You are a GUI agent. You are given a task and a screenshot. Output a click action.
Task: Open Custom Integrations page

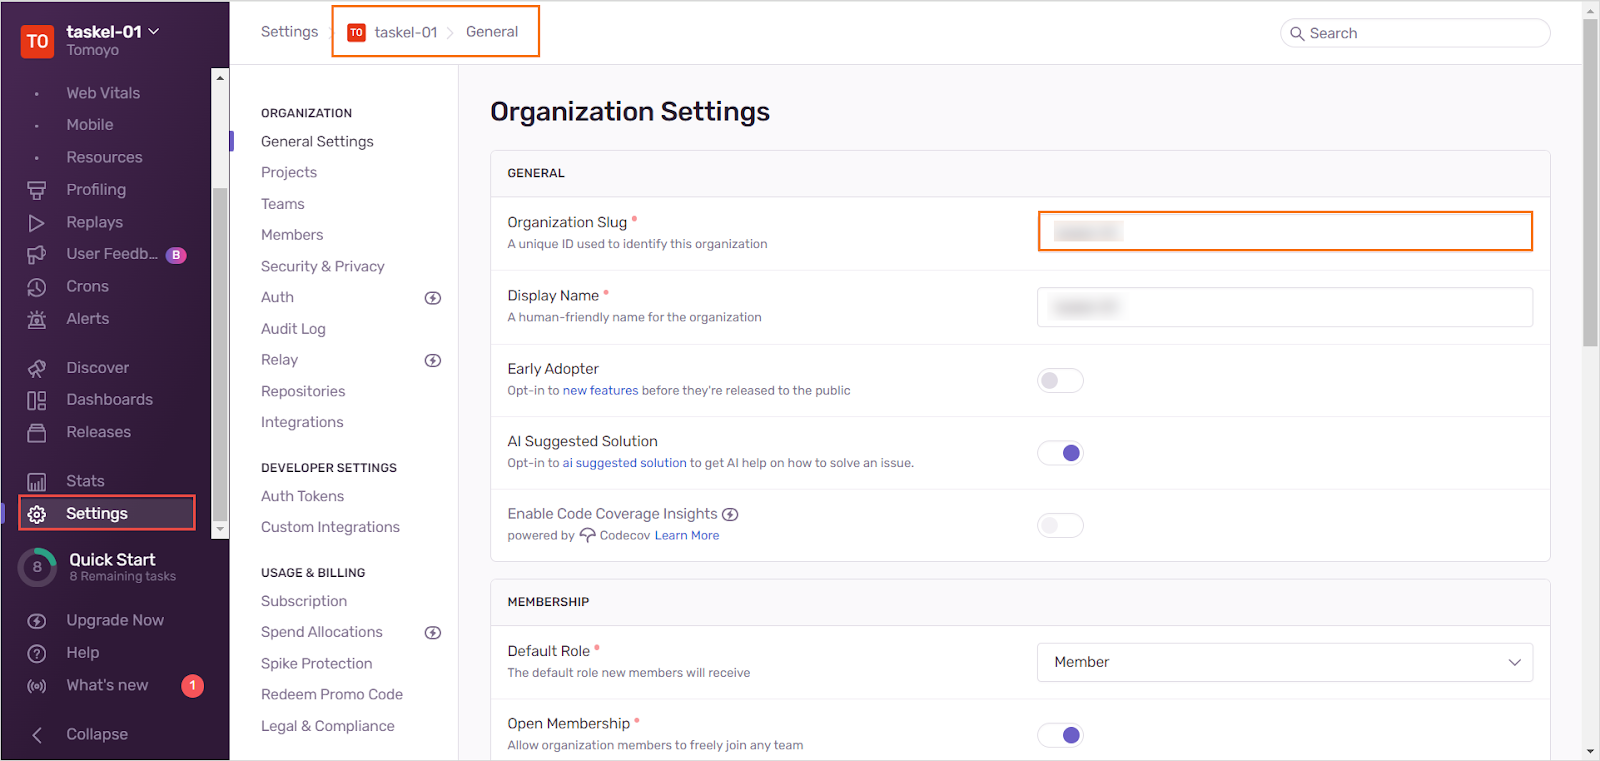point(330,528)
